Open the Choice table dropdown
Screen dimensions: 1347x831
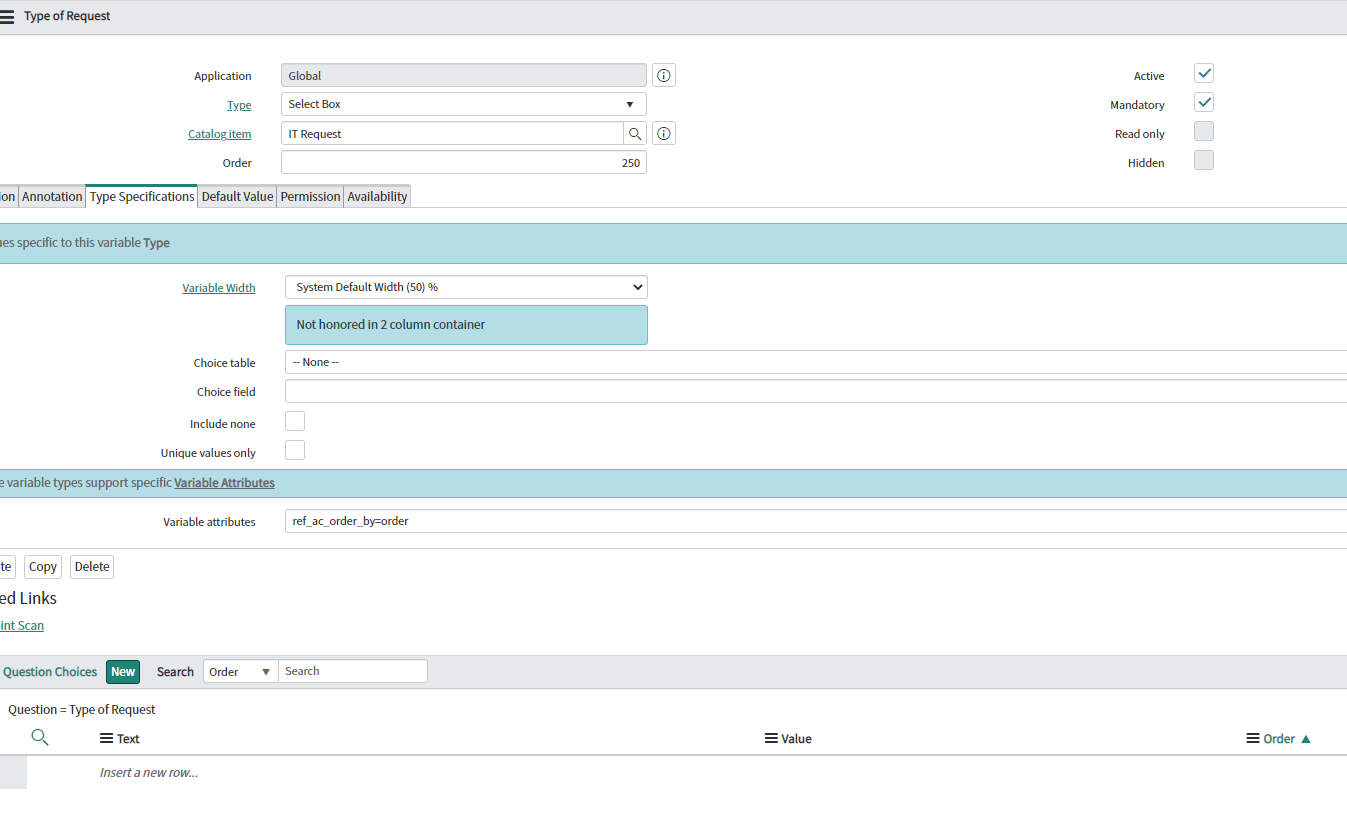(816, 362)
